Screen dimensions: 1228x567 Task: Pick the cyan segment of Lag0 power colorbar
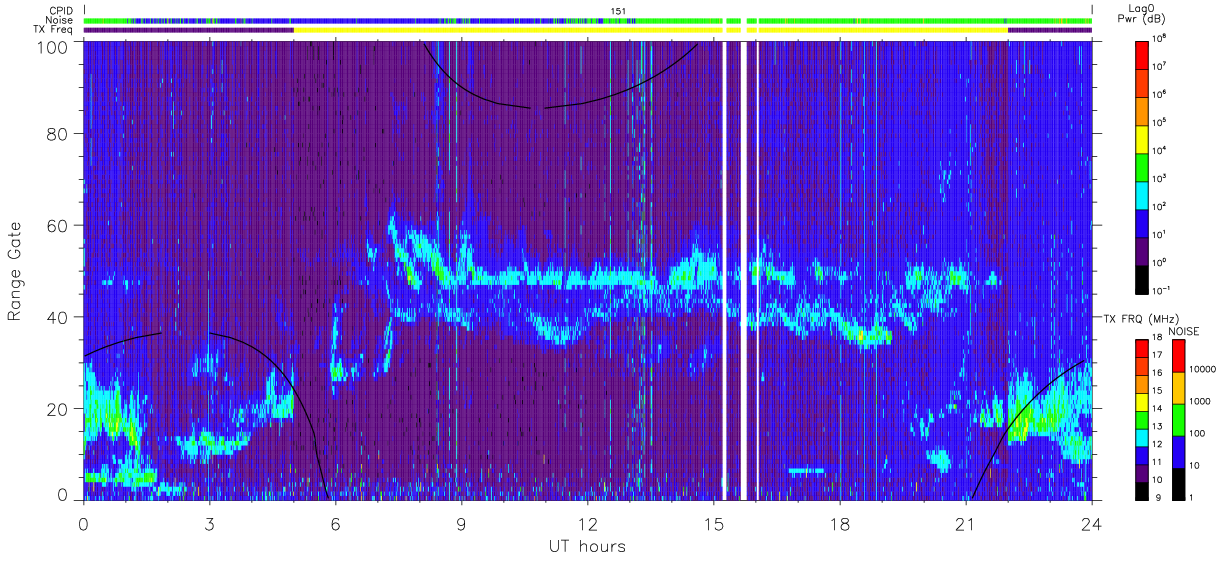[1142, 194]
